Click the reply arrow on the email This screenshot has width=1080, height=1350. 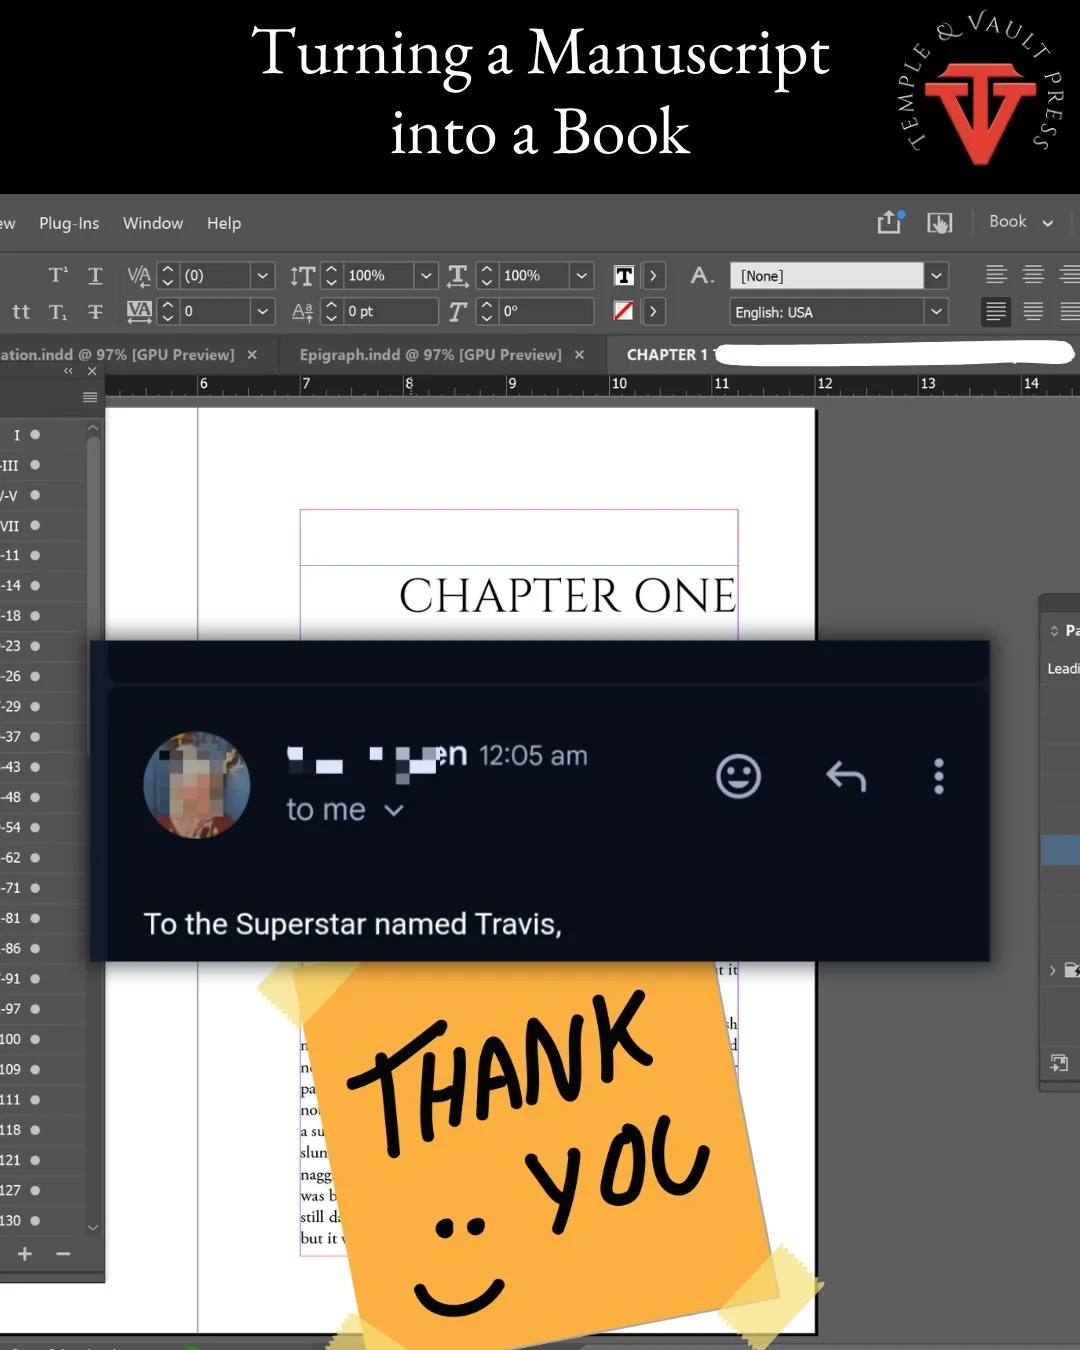tap(846, 776)
